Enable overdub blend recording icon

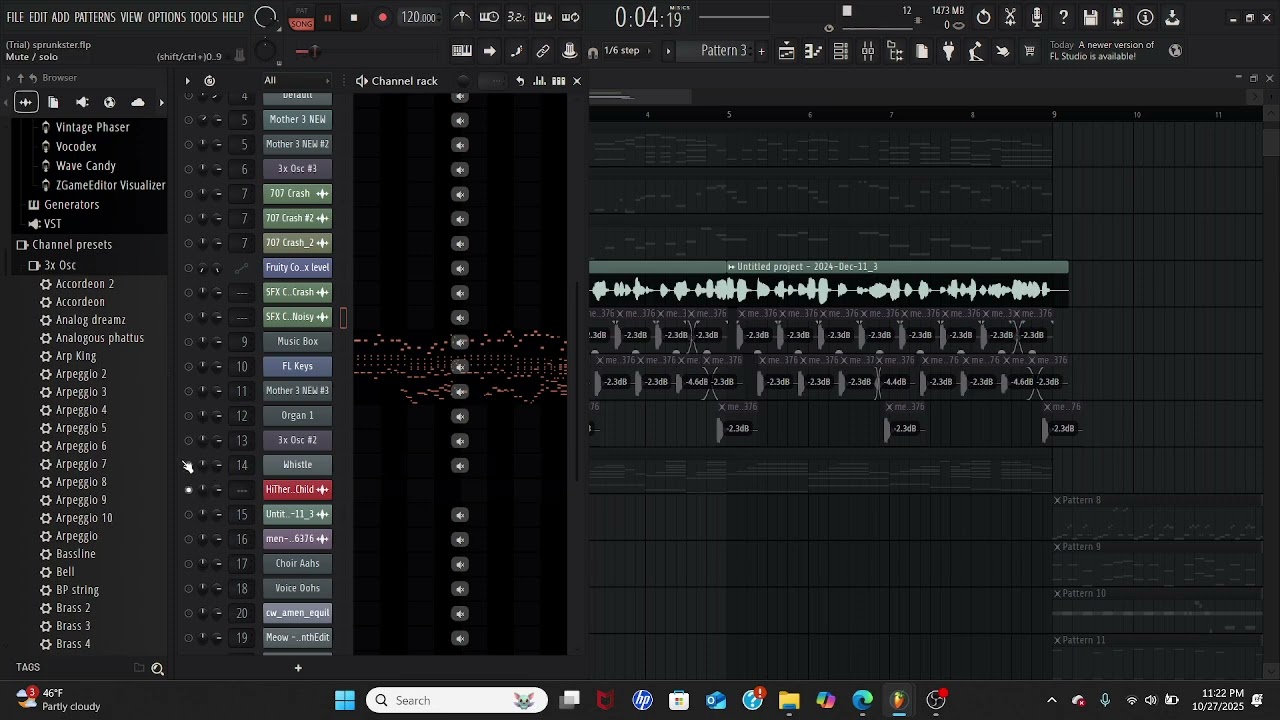pyautogui.click(x=544, y=17)
